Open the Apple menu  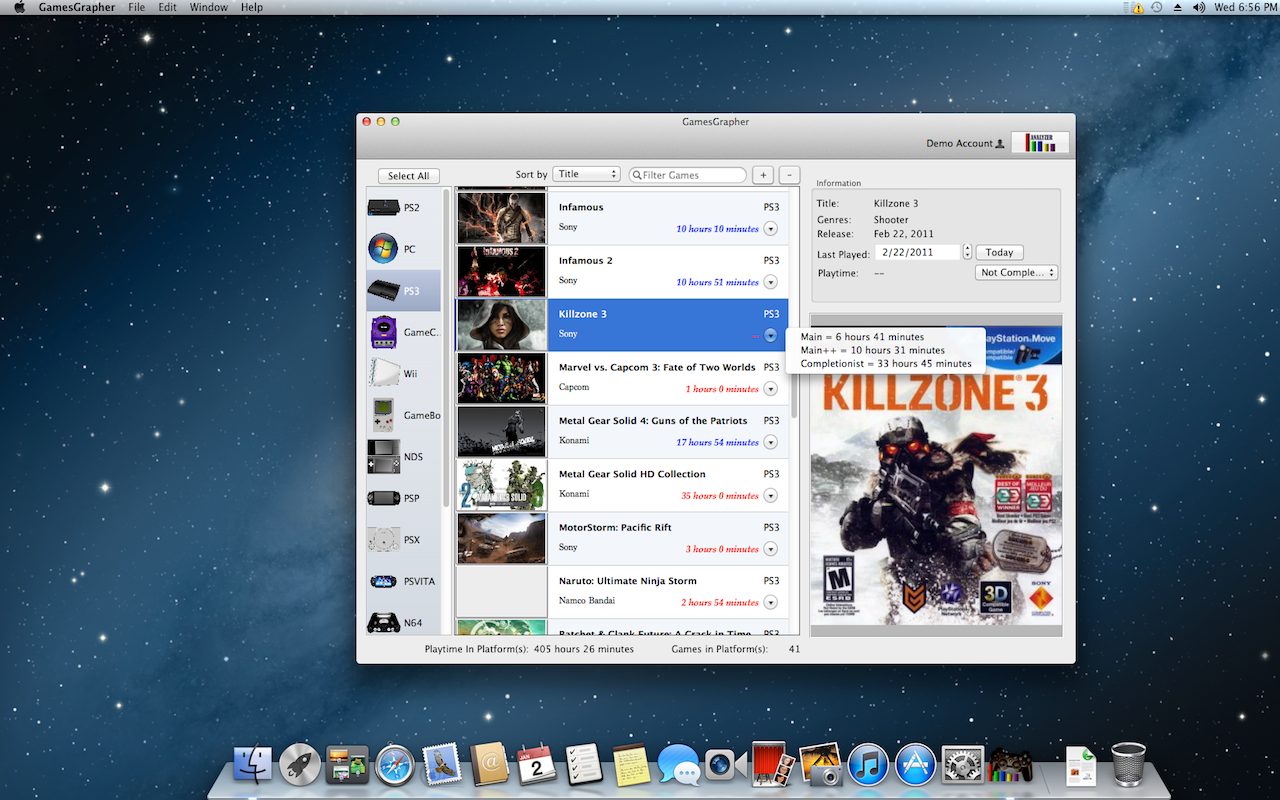19,7
